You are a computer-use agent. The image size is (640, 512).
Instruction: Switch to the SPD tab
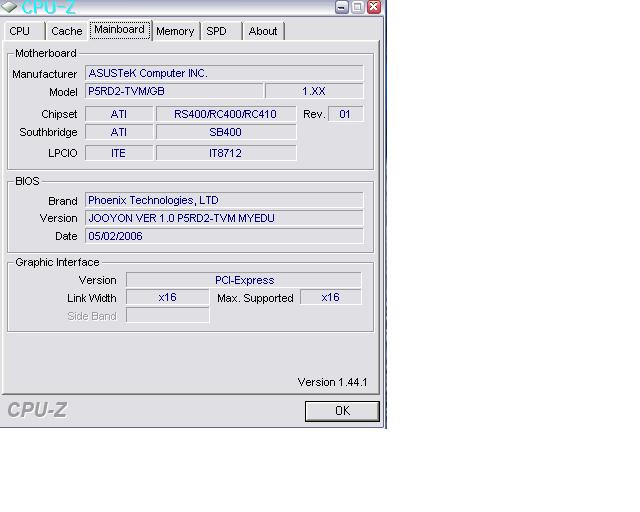point(221,31)
